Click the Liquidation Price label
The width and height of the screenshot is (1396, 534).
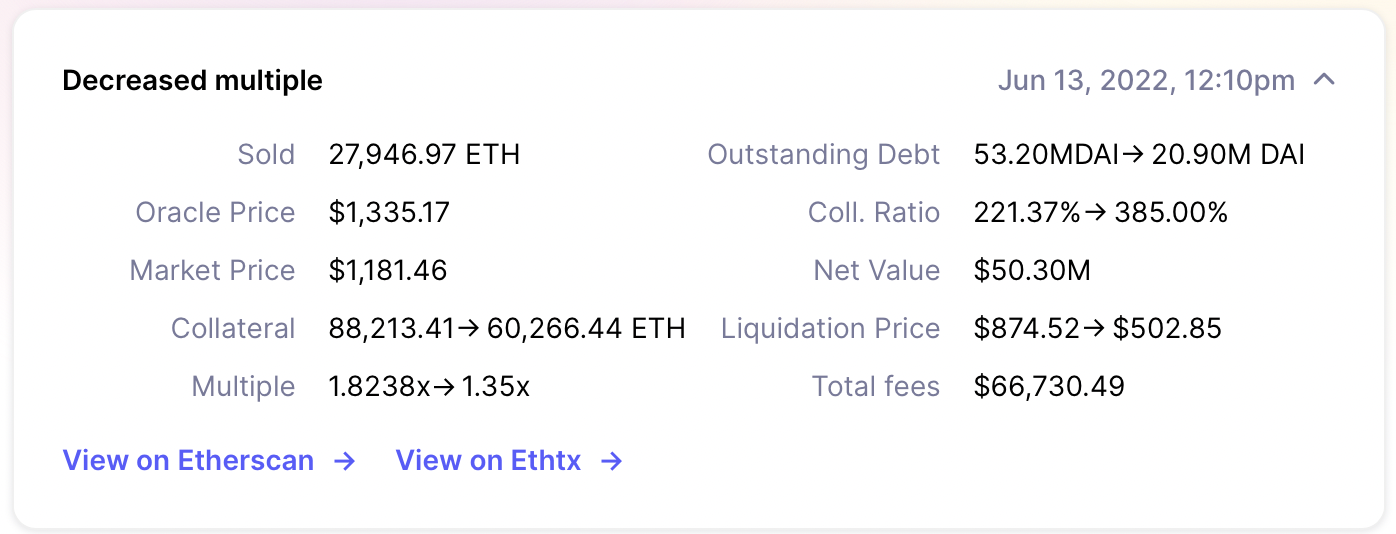[x=830, y=329]
